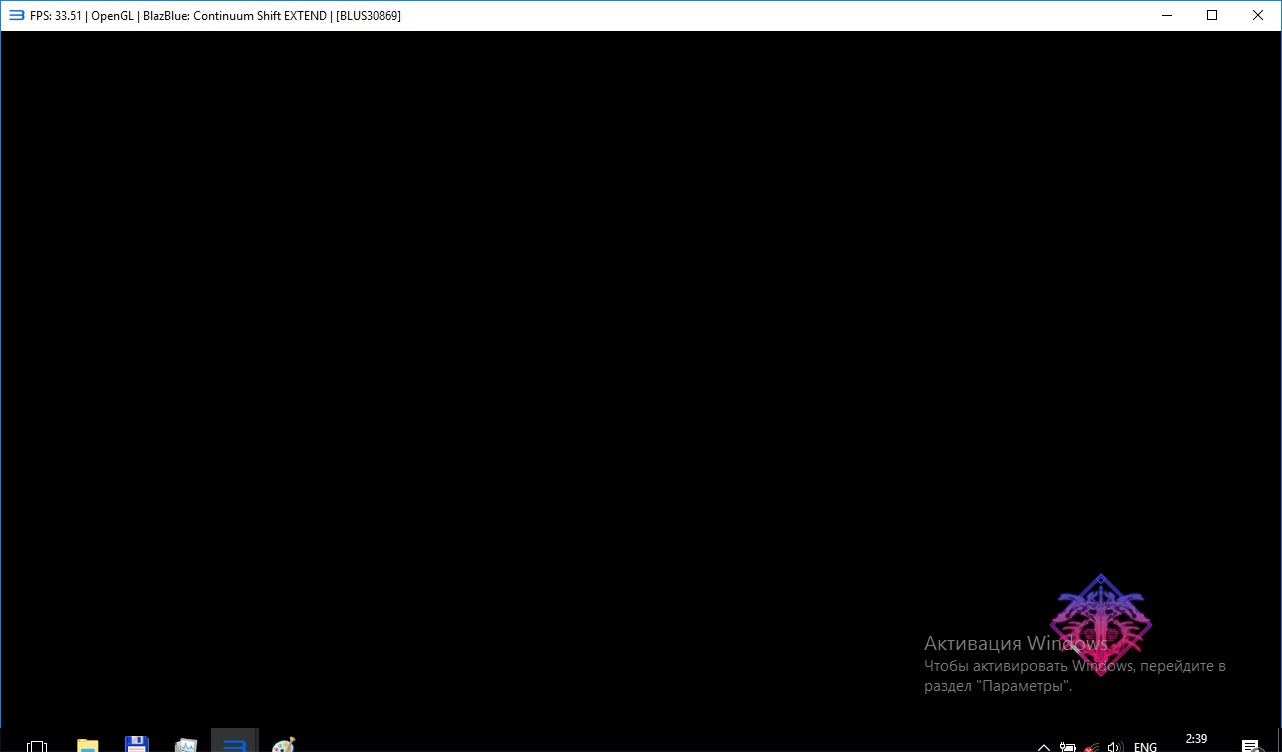Click the RPCS3 icon in the title bar
Screen dimensions: 1282x752
(16, 15)
